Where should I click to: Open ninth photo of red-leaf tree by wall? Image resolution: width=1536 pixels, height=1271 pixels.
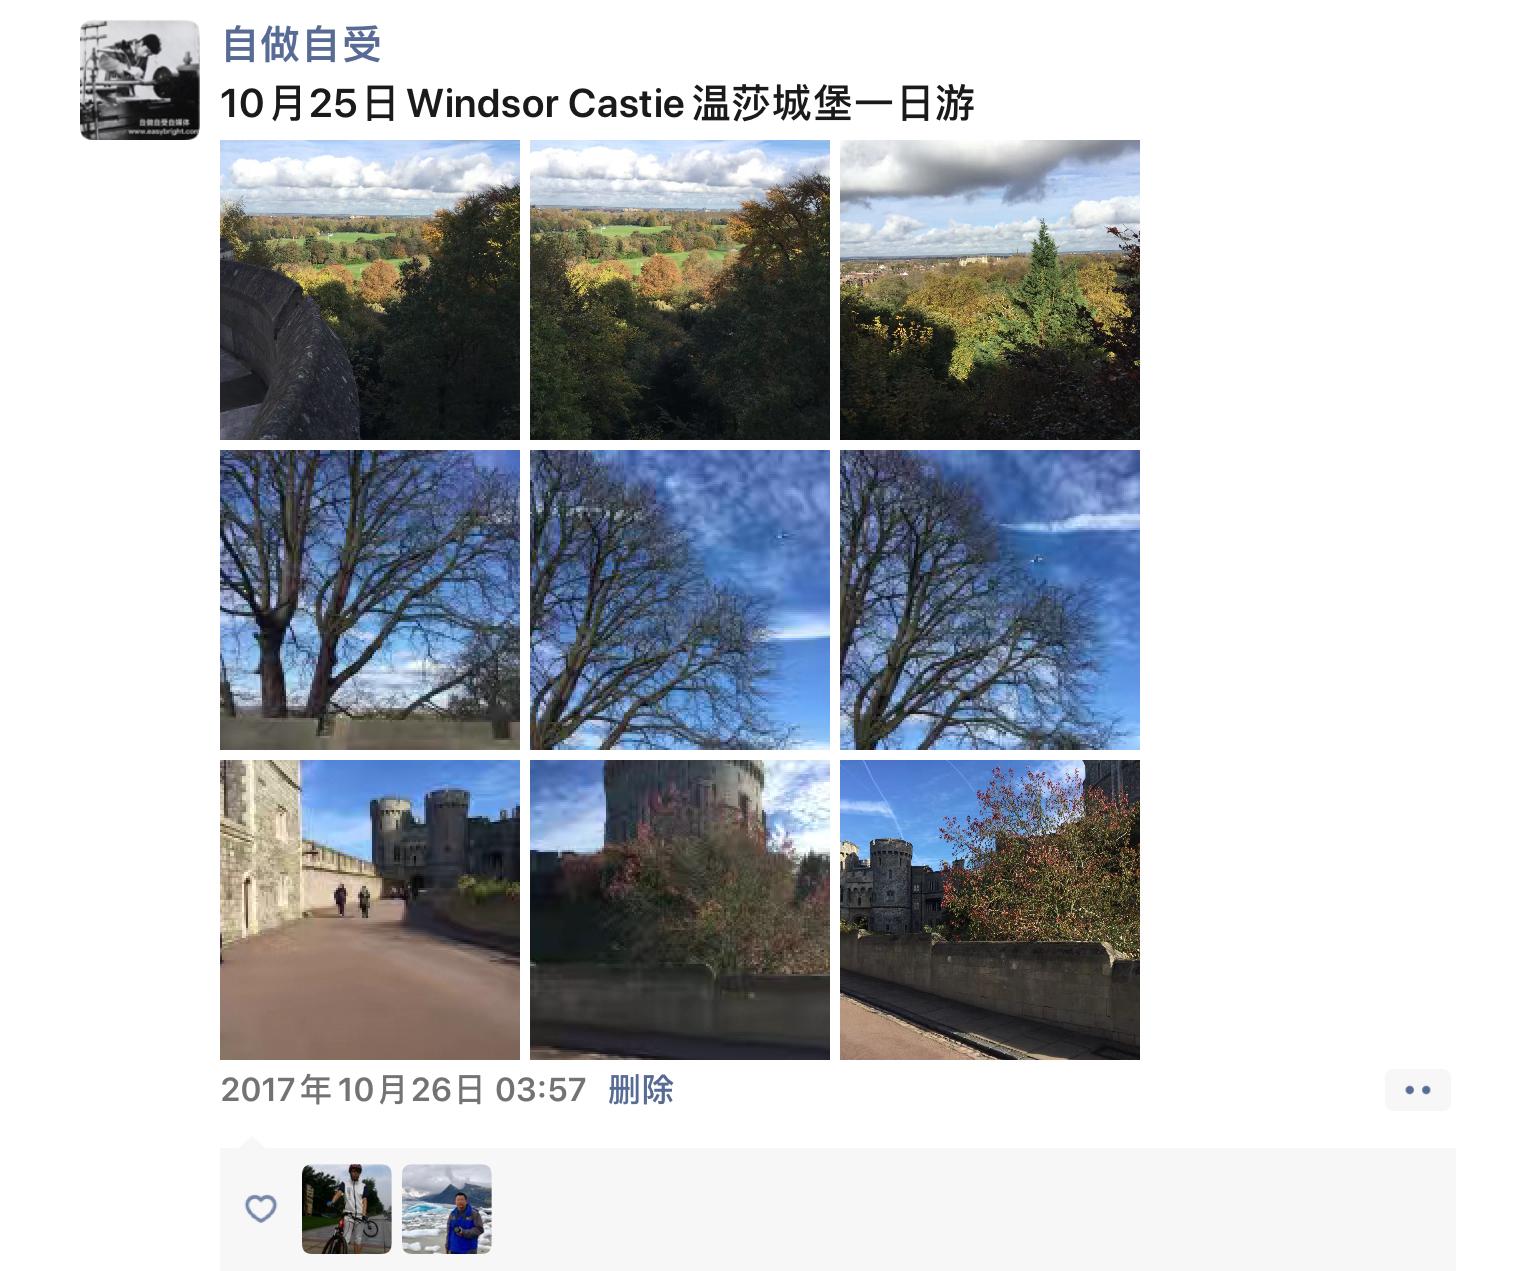[x=990, y=910]
